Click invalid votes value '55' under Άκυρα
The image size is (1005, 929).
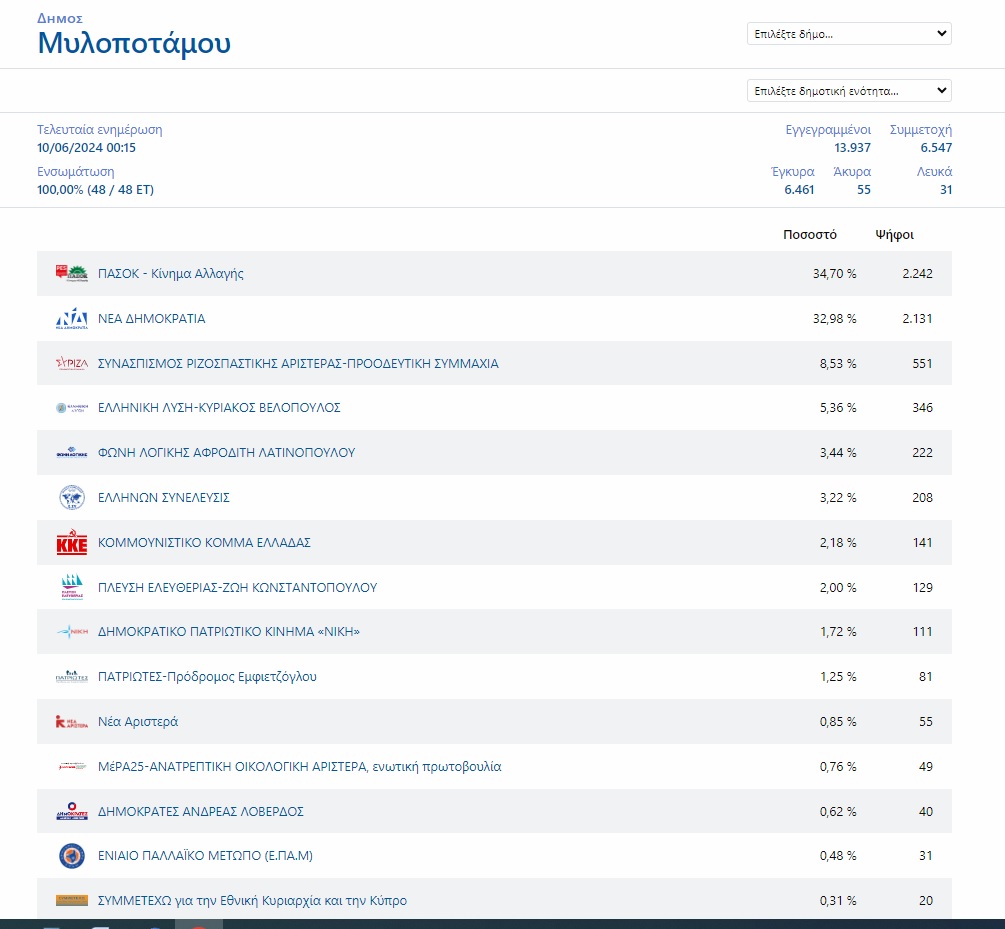(864, 190)
